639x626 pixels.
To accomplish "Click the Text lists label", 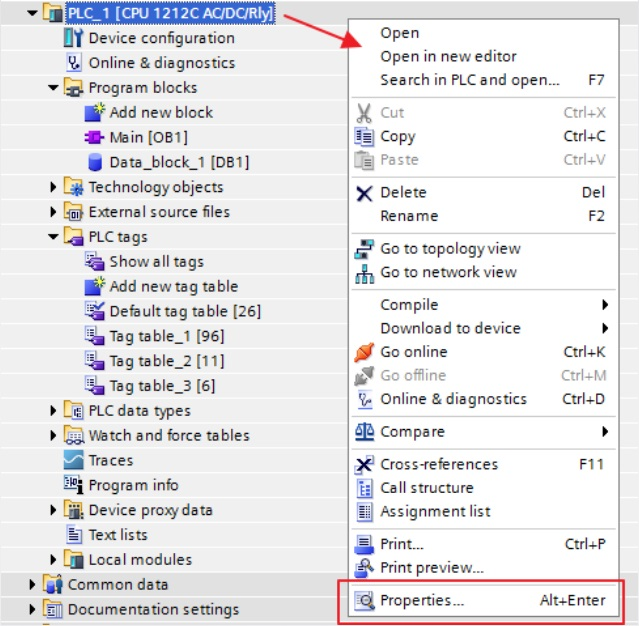I will [118, 535].
